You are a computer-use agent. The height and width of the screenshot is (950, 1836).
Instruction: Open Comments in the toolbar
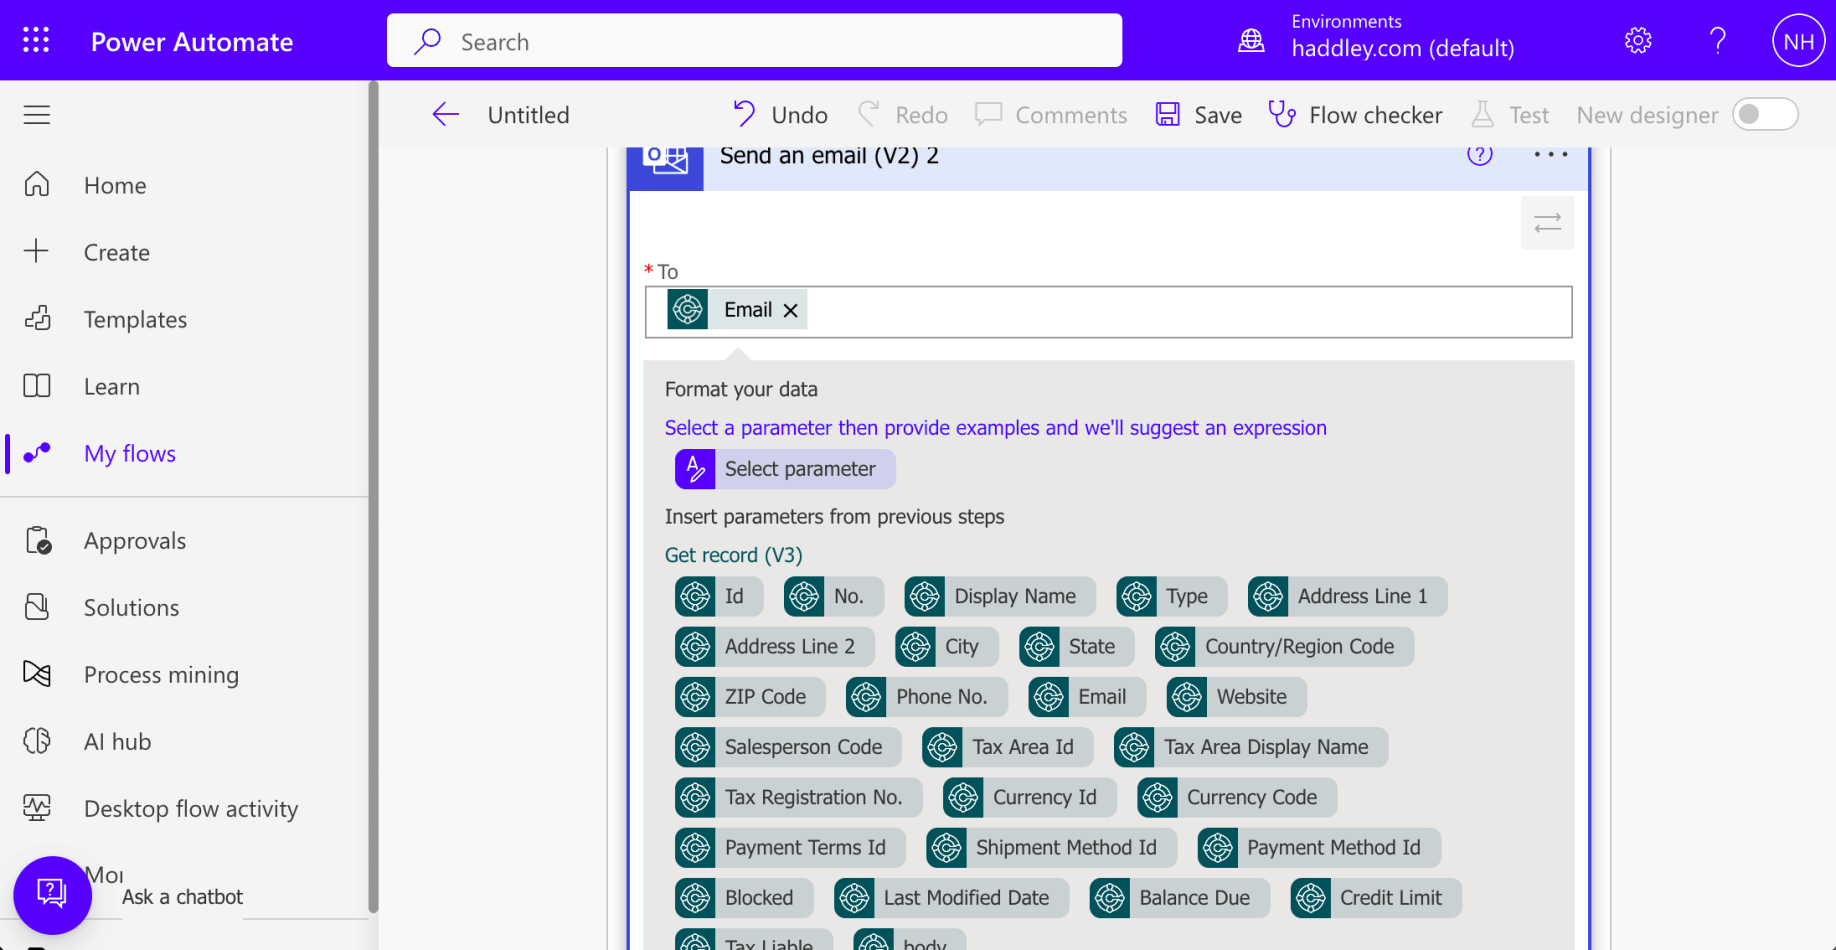[x=1051, y=115]
